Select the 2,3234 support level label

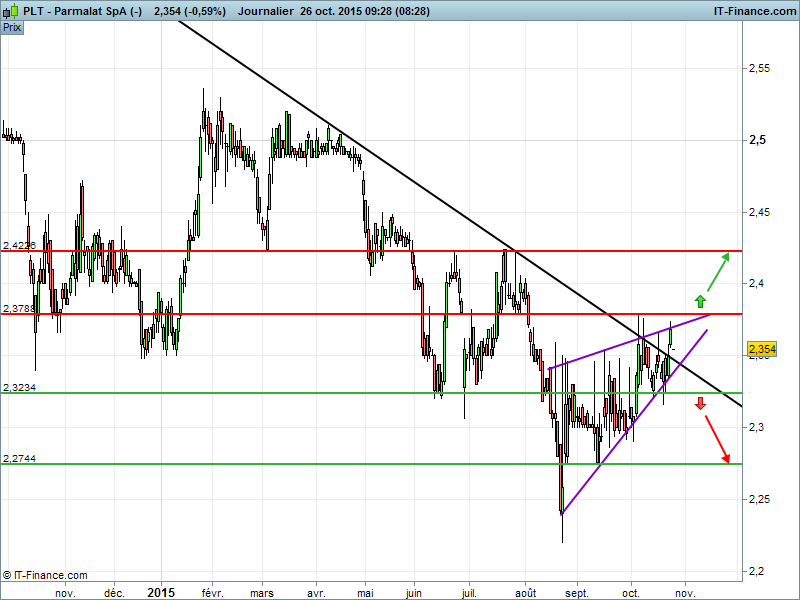point(19,387)
